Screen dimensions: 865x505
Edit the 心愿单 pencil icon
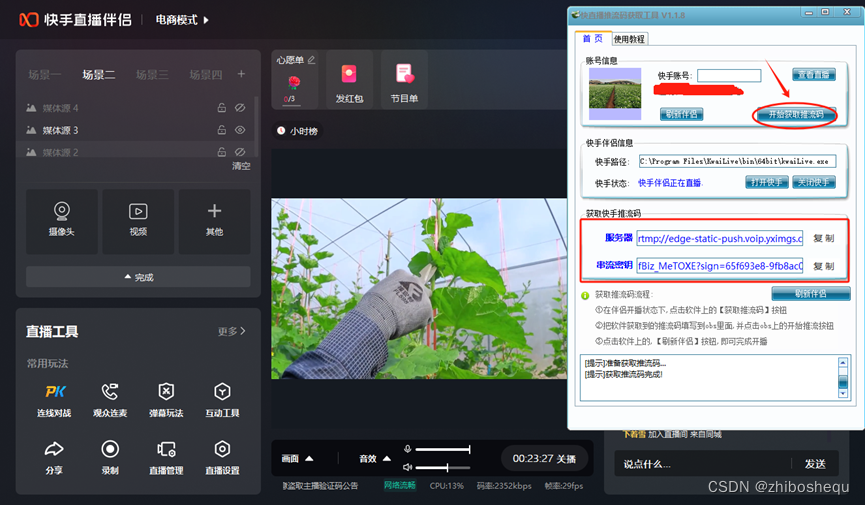click(x=312, y=60)
